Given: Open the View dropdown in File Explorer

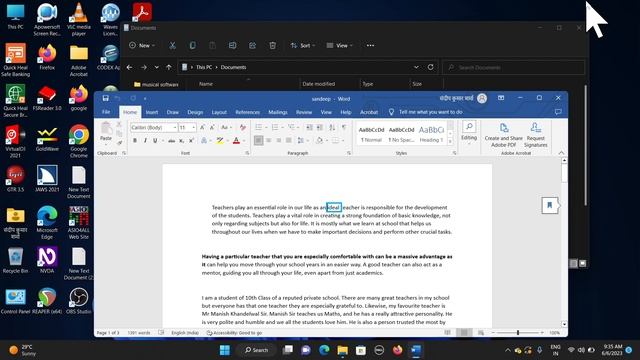Looking at the screenshot, I should pyautogui.click(x=340, y=46).
